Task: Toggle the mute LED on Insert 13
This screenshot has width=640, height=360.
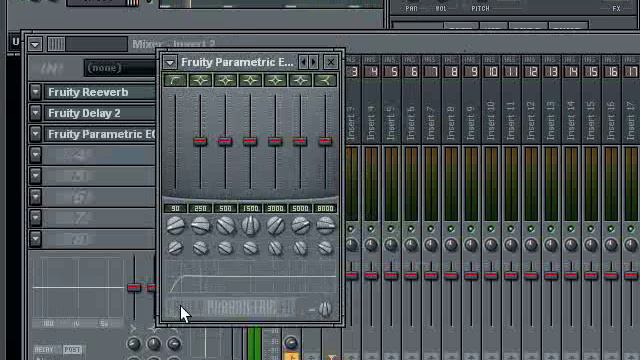Action: coord(551,229)
